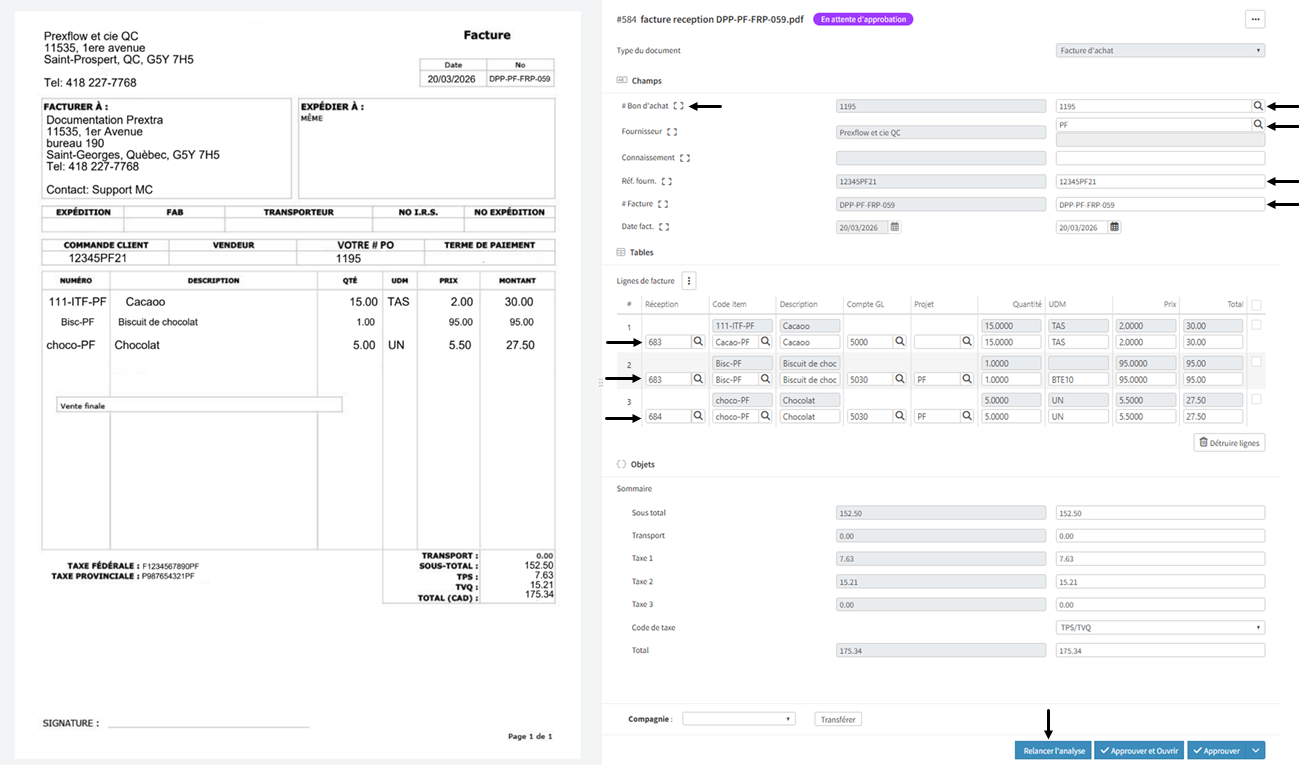1299x765 pixels.
Task: Open the Code de taxe TPS/TVQ dropdown
Action: [1160, 628]
